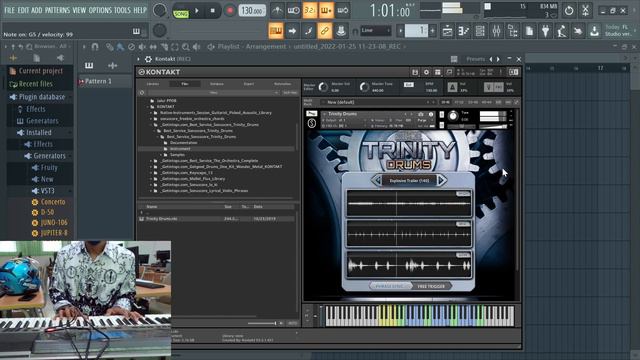Image resolution: width=640 pixels, height=360 pixels.
Task: Select next preset arrow in Kontakt wrapper
Action: (x=498, y=59)
